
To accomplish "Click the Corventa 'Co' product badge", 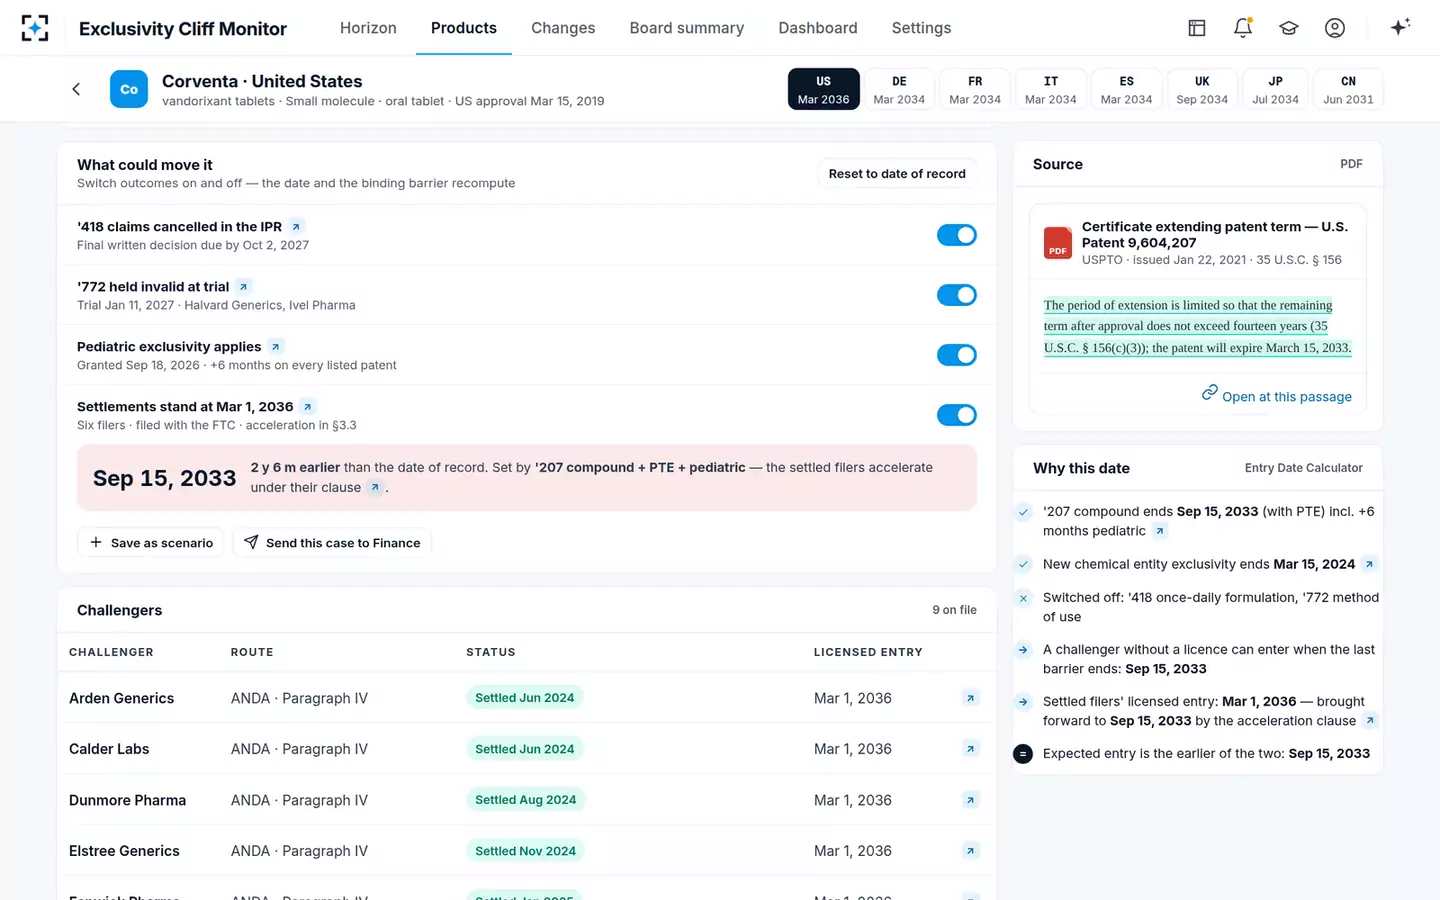I will pos(129,89).
